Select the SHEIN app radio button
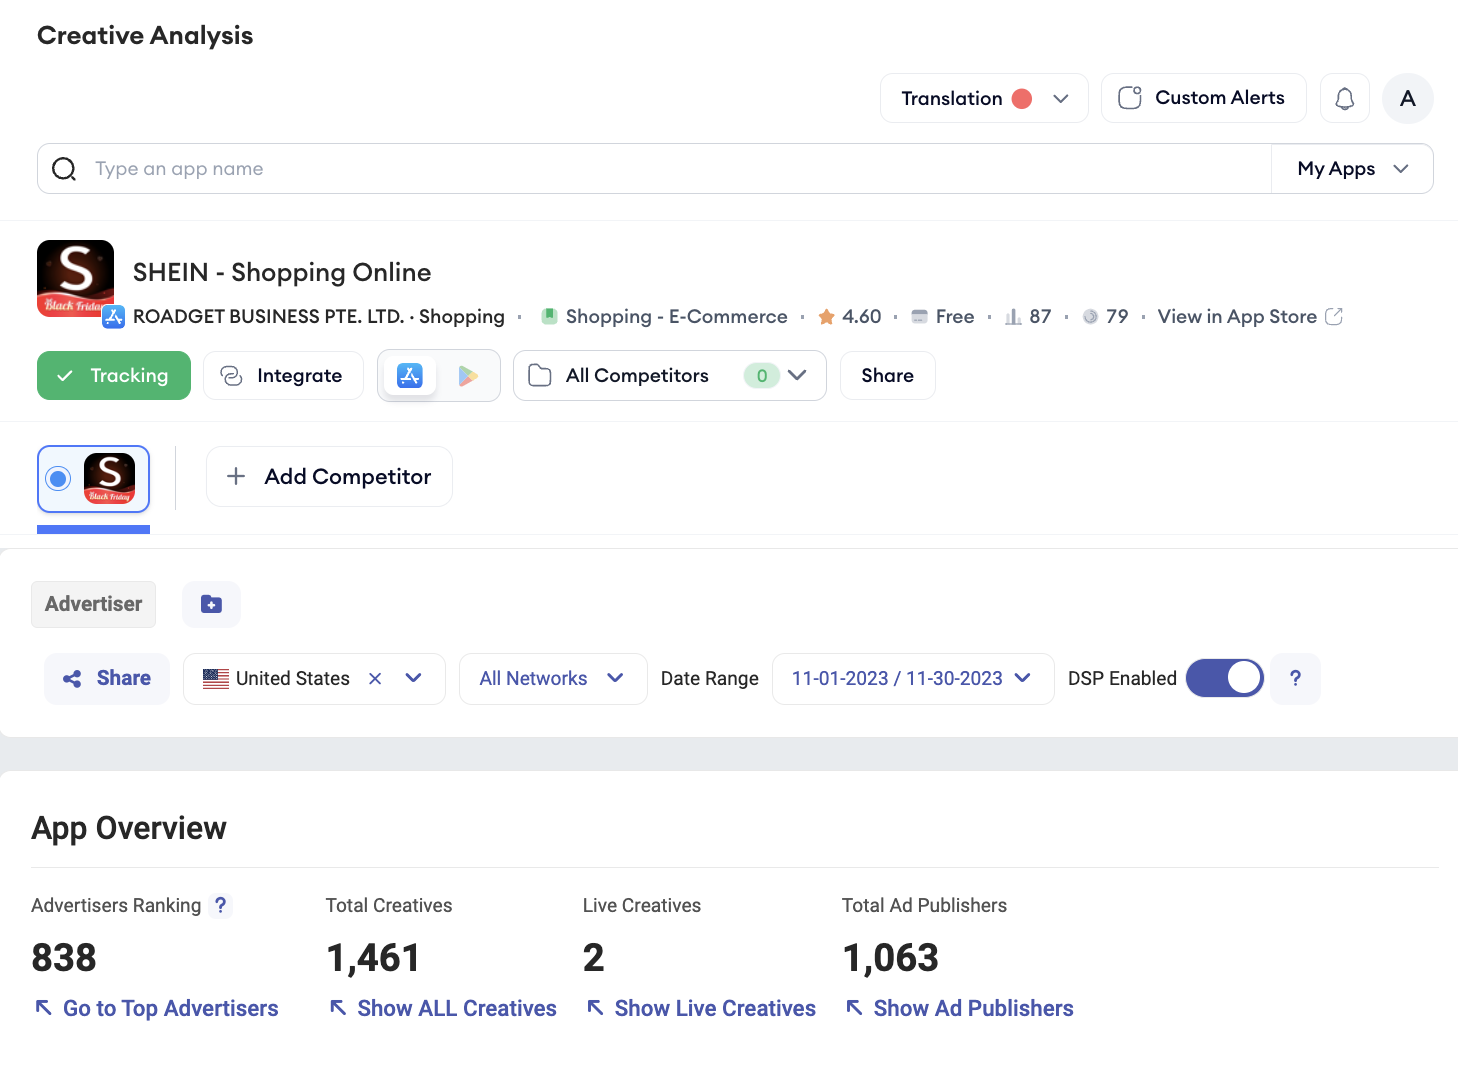The width and height of the screenshot is (1458, 1074). [x=59, y=479]
